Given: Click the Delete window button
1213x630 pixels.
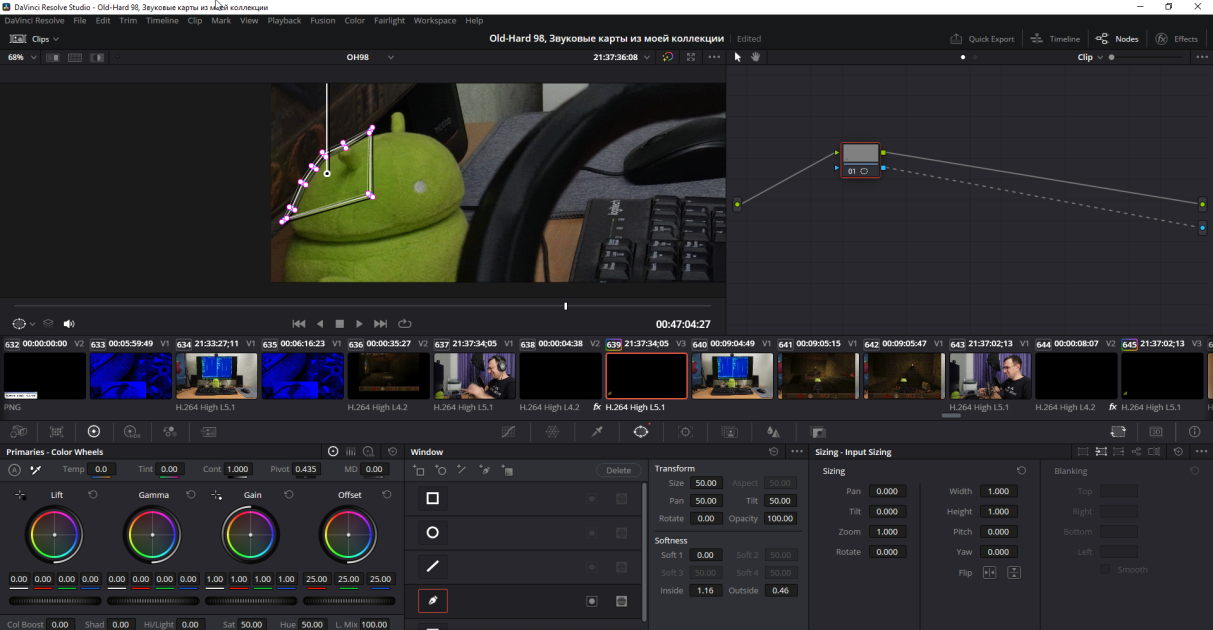Looking at the screenshot, I should pyautogui.click(x=619, y=470).
